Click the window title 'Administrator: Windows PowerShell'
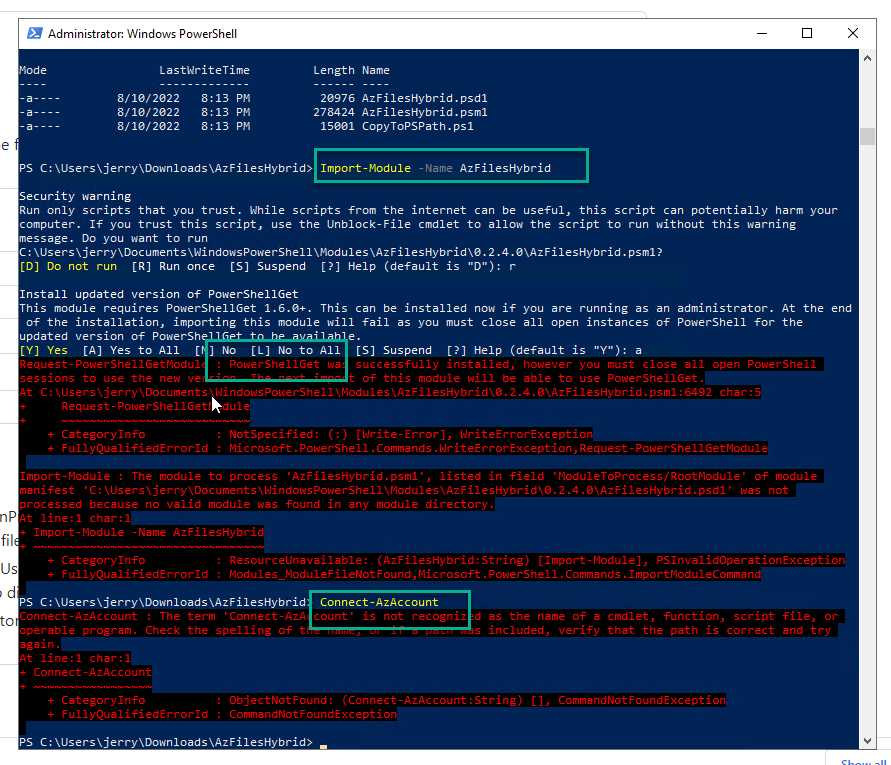The height and width of the screenshot is (765, 891). coord(142,34)
